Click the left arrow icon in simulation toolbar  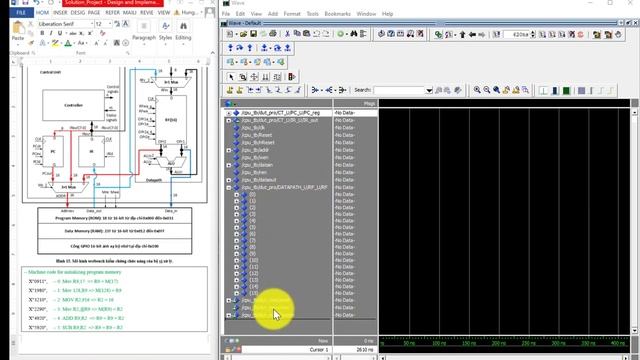[472, 35]
